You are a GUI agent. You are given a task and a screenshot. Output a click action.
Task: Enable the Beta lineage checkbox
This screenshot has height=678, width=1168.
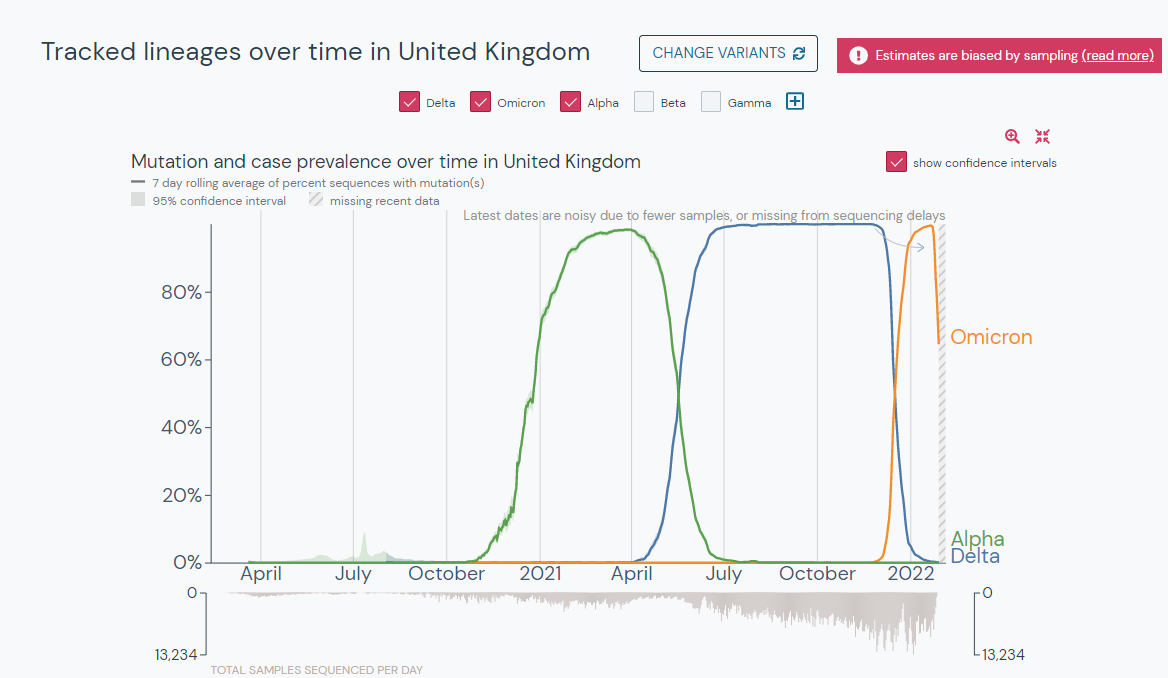[644, 102]
